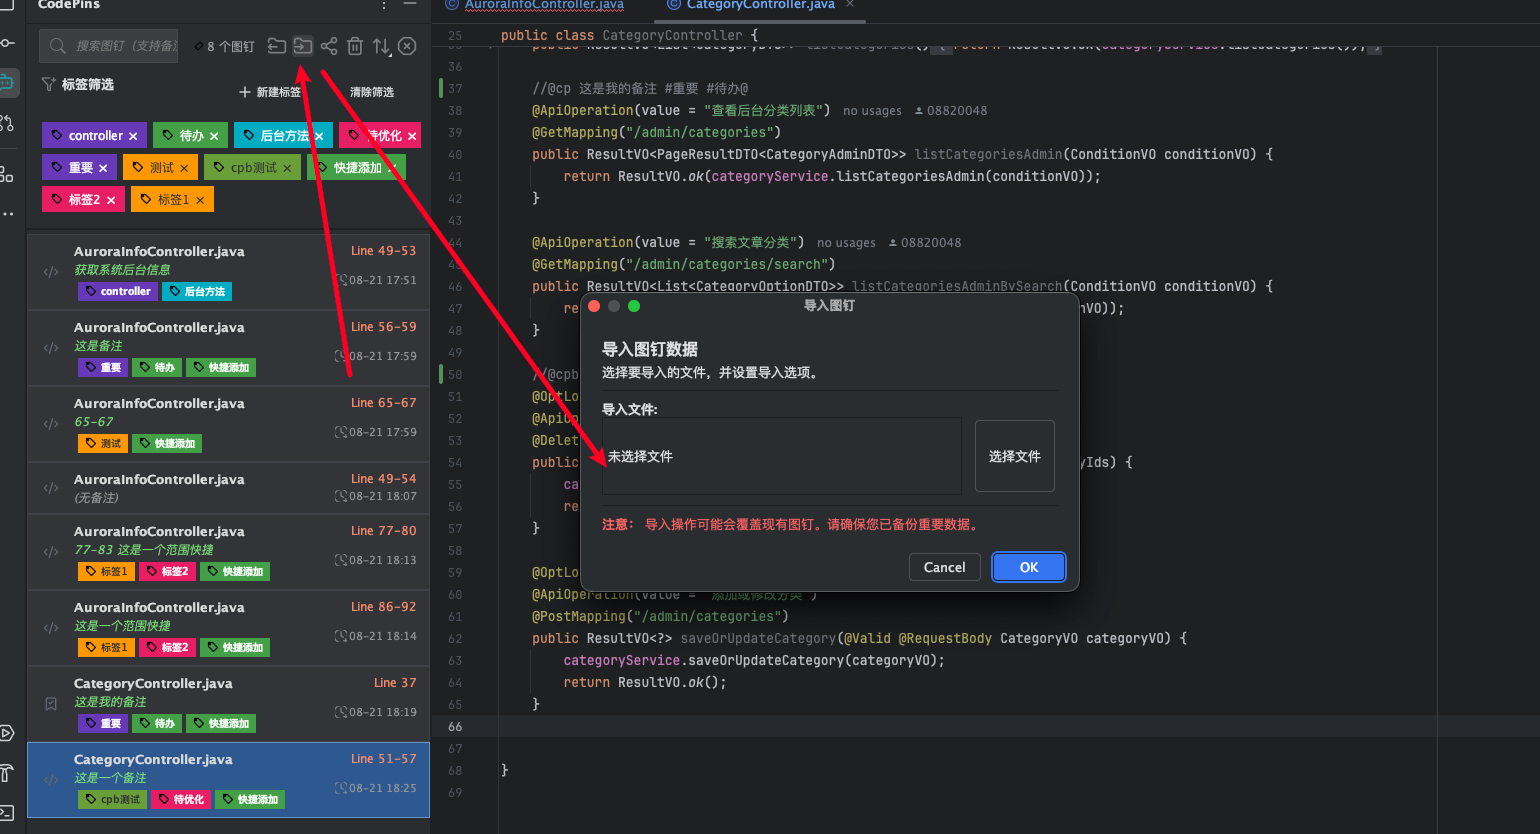Select the CodePins robot icon in the left stripe
This screenshot has height=834, width=1540.
click(7, 83)
